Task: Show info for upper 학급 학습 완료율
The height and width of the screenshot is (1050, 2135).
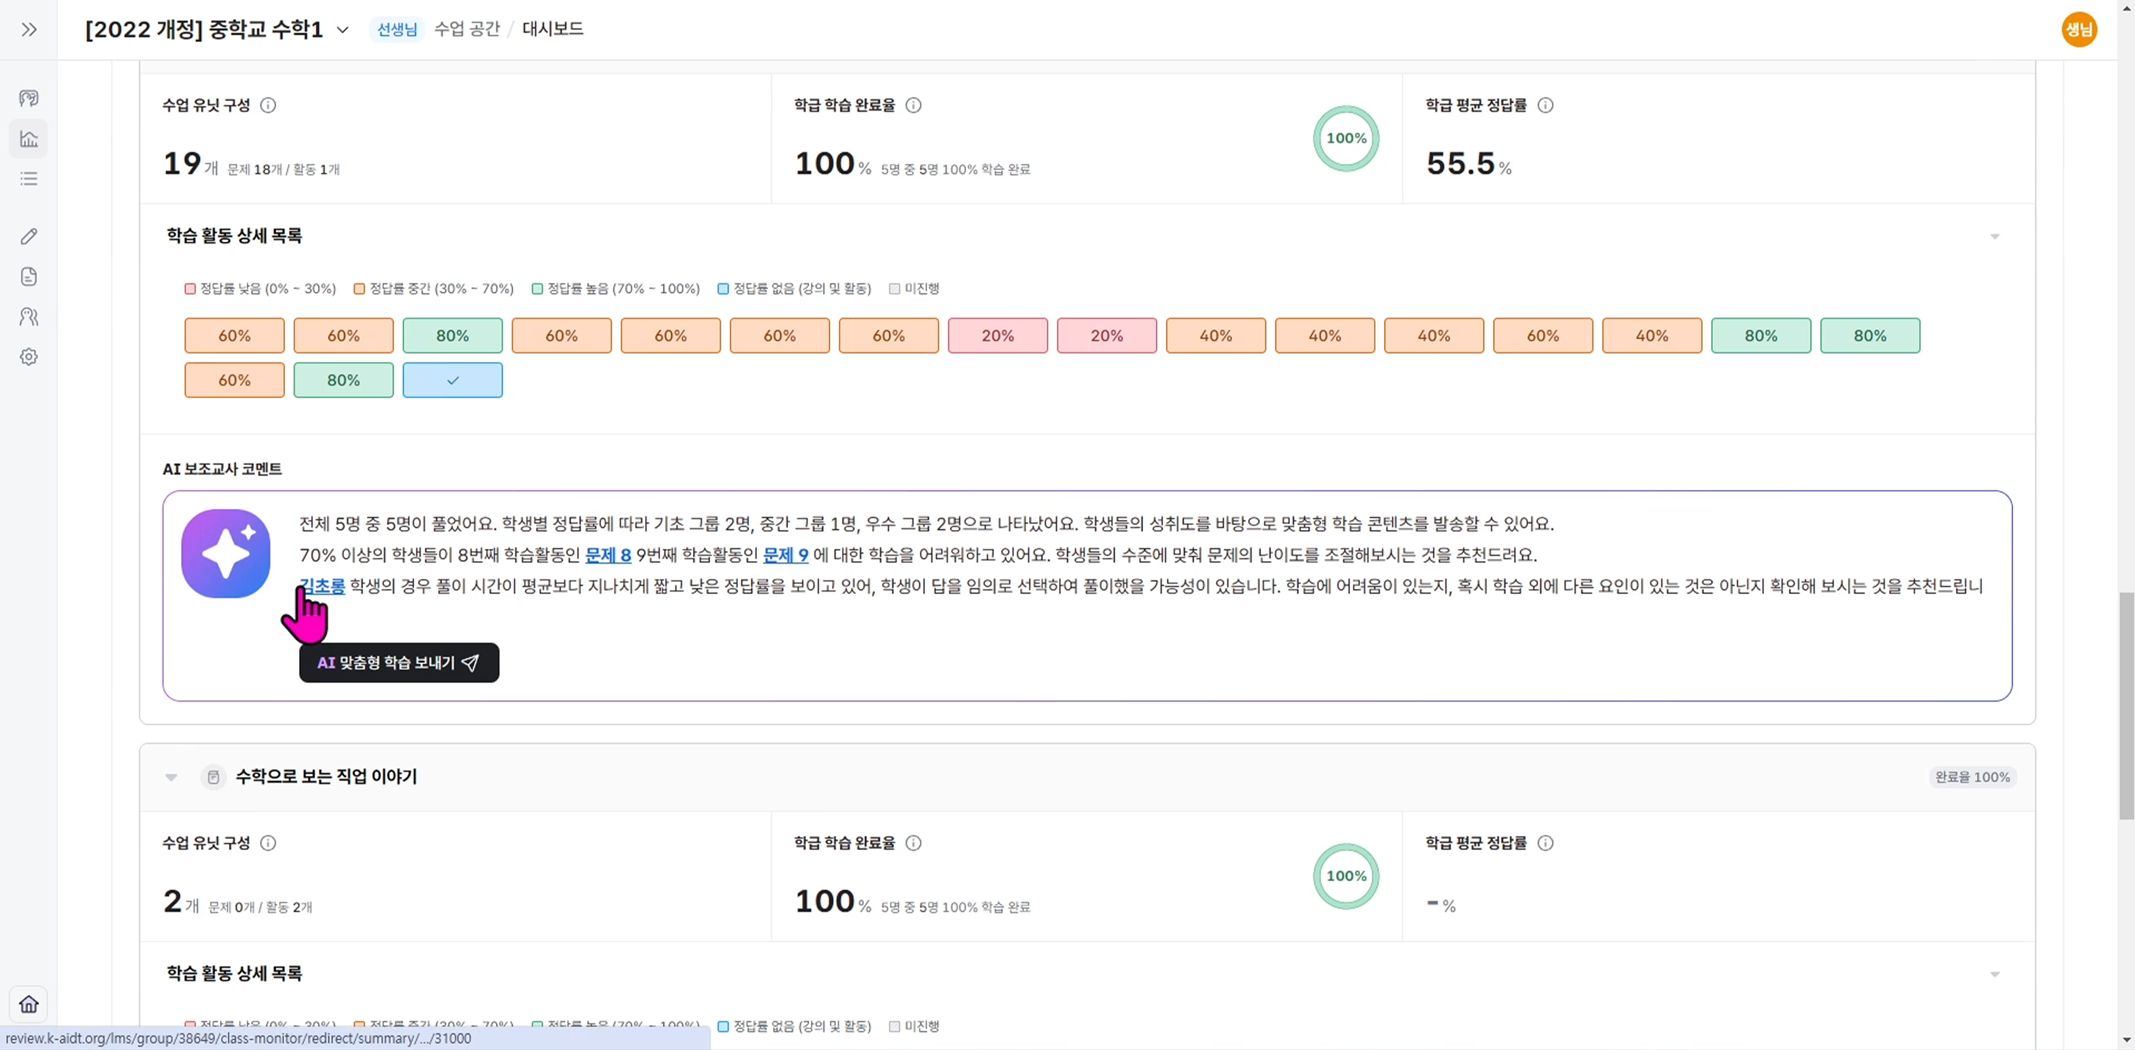Action: pos(913,105)
